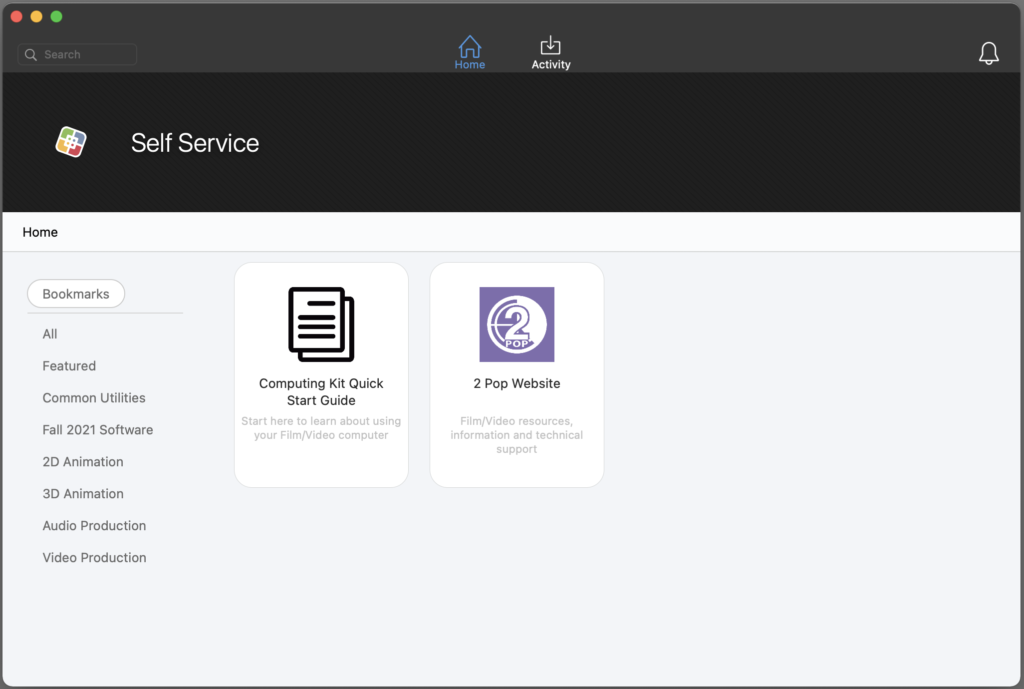Open the Home tab house icon
Viewport: 1024px width, 689px height.
point(470,46)
